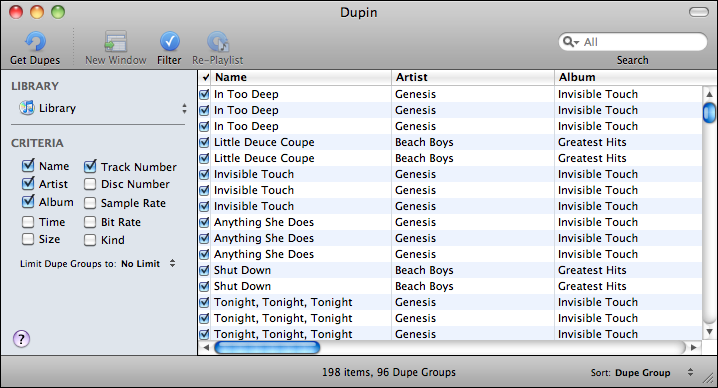Open the help question mark button
Viewport: 718px width, 388px height.
pos(21,339)
